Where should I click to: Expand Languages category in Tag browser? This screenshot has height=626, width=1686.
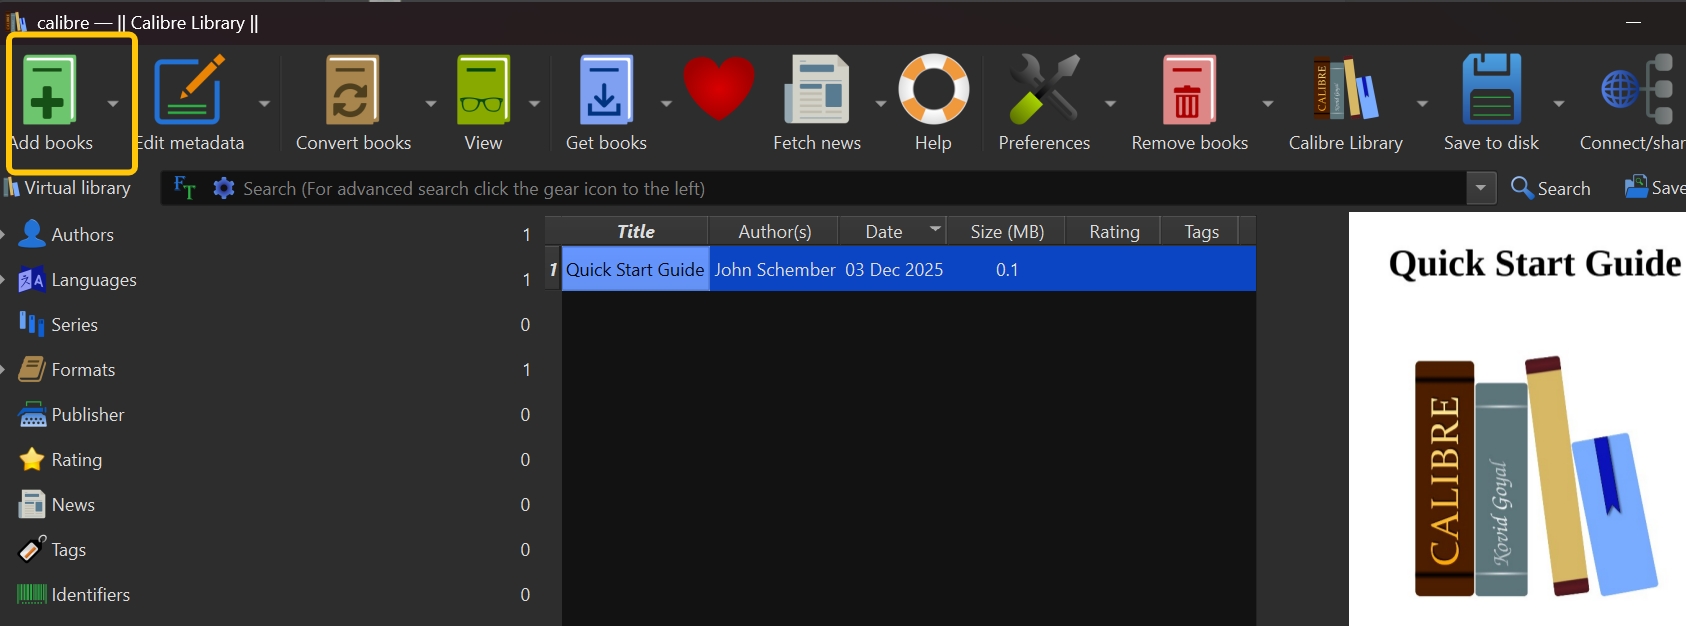(x=4, y=279)
